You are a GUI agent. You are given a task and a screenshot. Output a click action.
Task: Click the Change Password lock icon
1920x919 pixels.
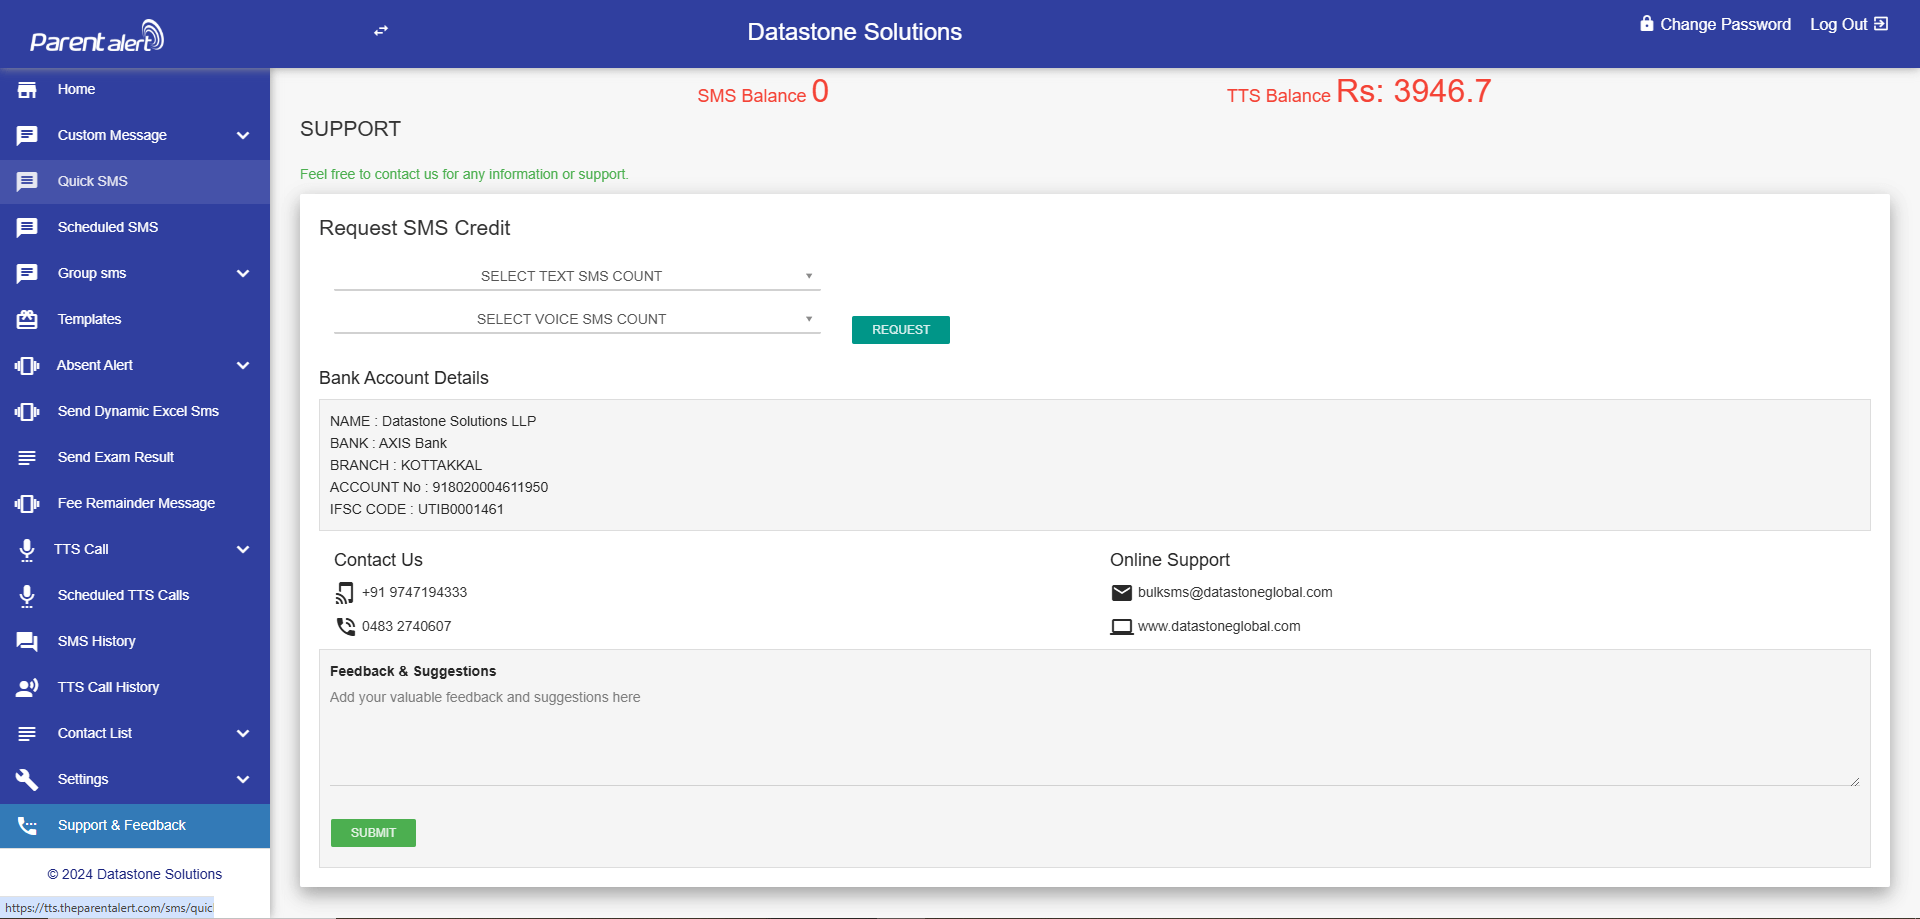coord(1647,23)
